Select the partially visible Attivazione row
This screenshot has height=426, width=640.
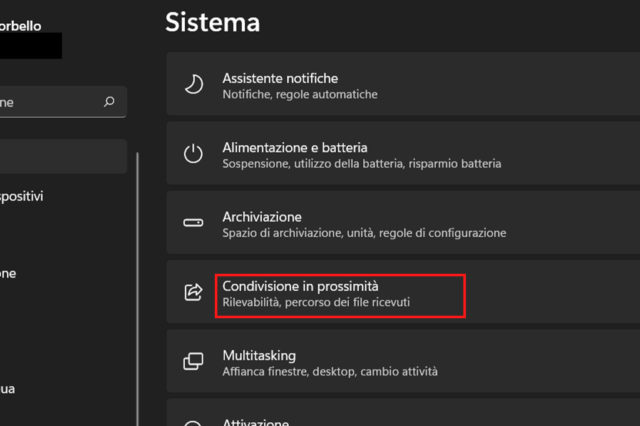click(x=400, y=416)
